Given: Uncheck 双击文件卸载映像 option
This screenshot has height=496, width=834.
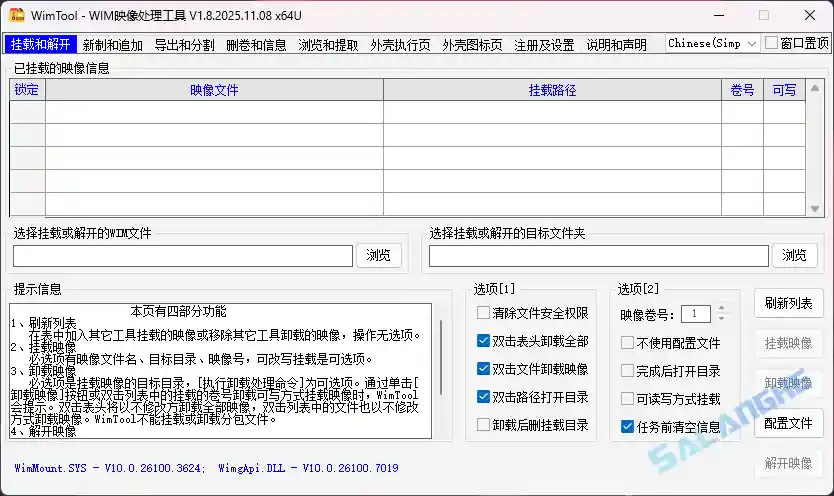Looking at the screenshot, I should click(483, 368).
